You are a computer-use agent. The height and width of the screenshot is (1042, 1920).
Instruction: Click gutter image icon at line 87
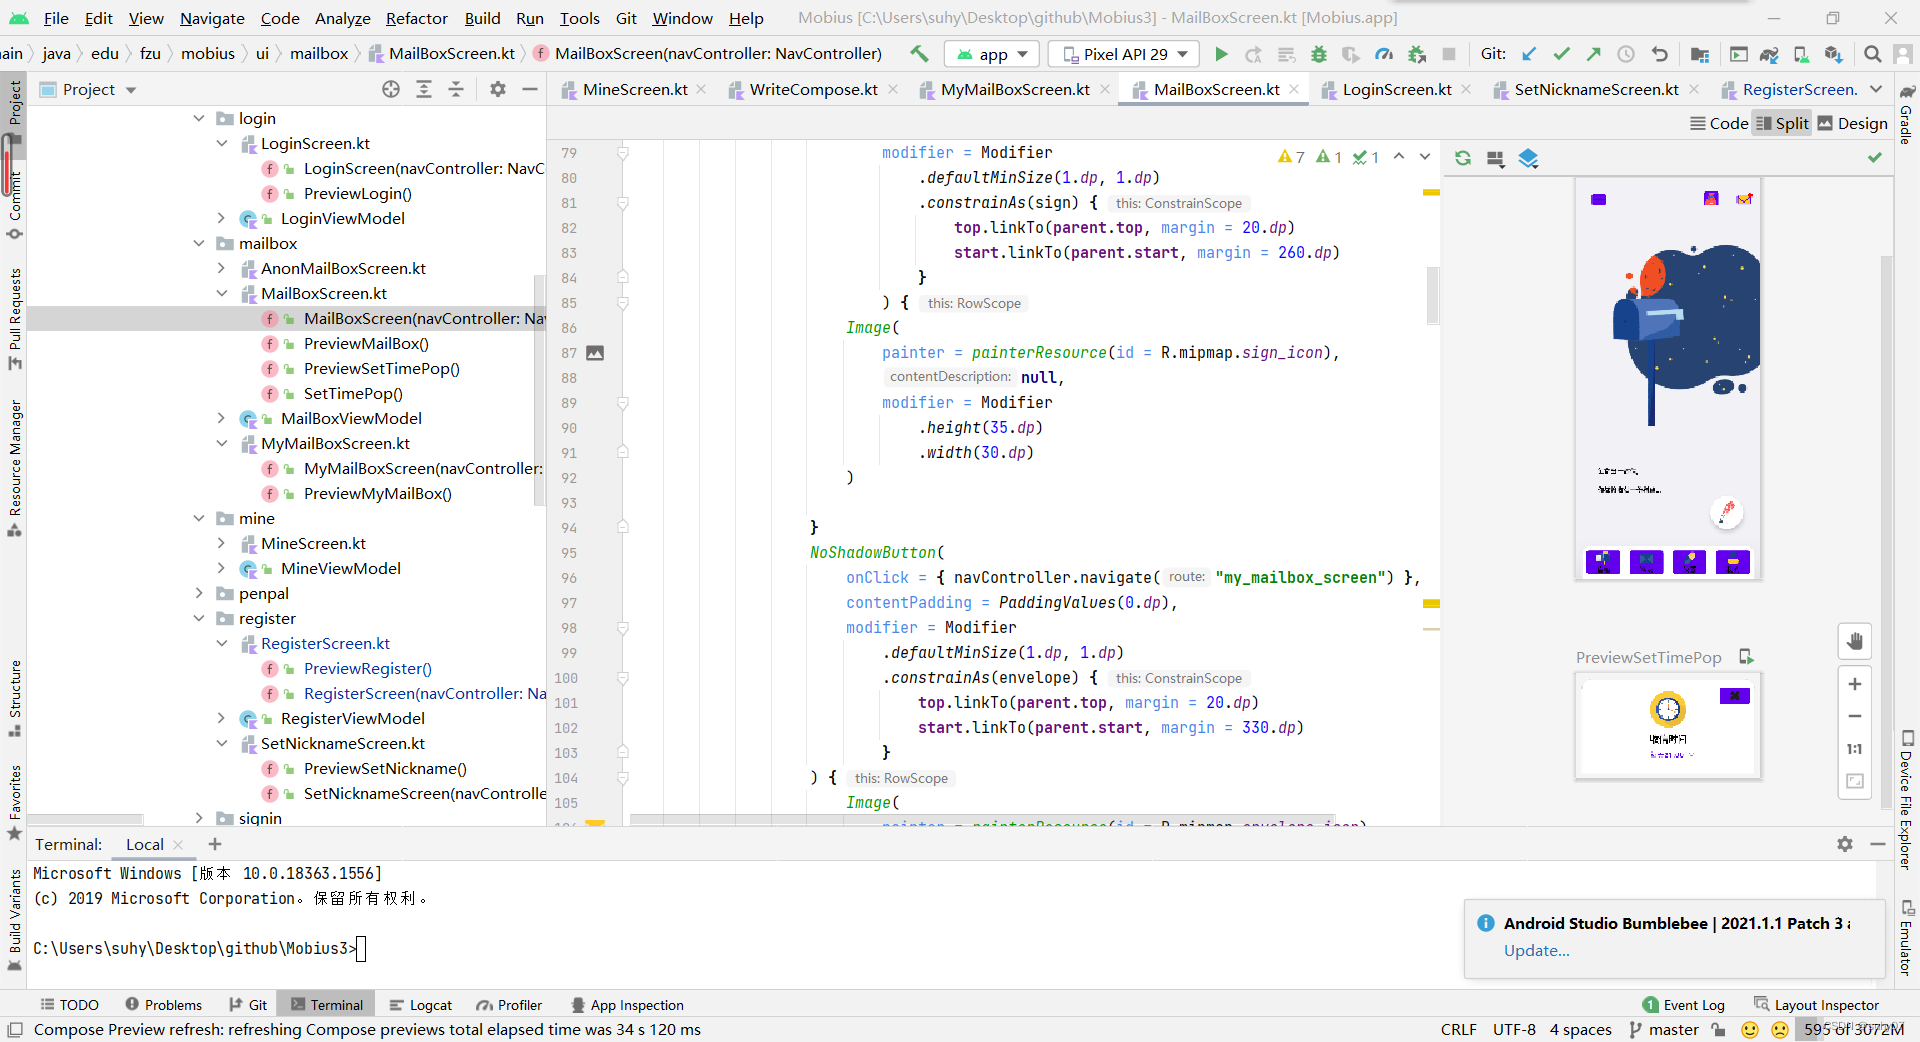595,353
